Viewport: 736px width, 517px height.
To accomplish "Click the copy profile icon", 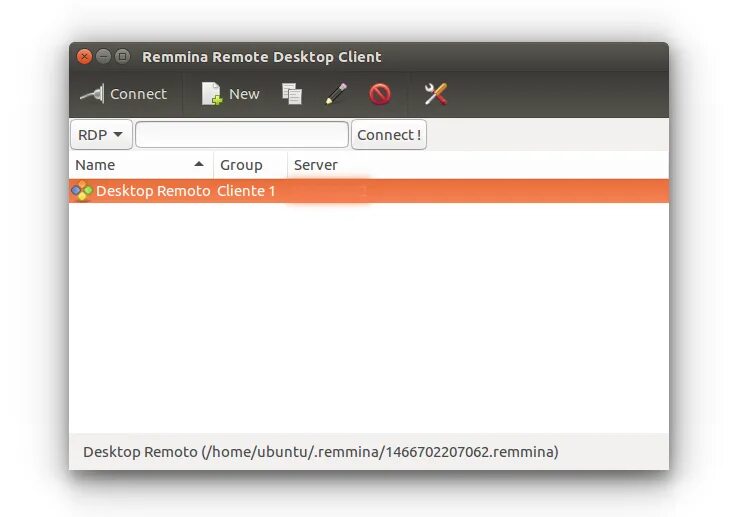I will click(x=291, y=94).
